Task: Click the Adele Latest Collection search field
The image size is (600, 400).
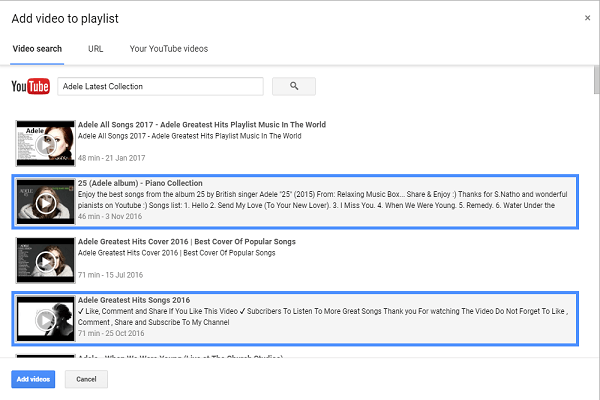Action: click(x=160, y=87)
